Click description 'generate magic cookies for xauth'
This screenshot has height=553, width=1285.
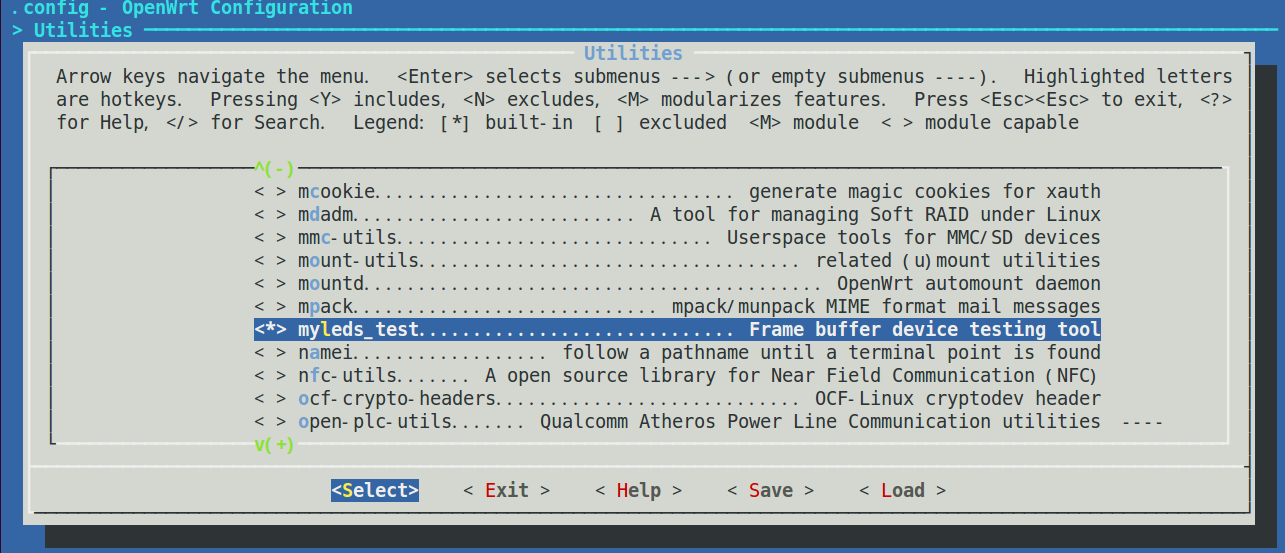(x=925, y=191)
